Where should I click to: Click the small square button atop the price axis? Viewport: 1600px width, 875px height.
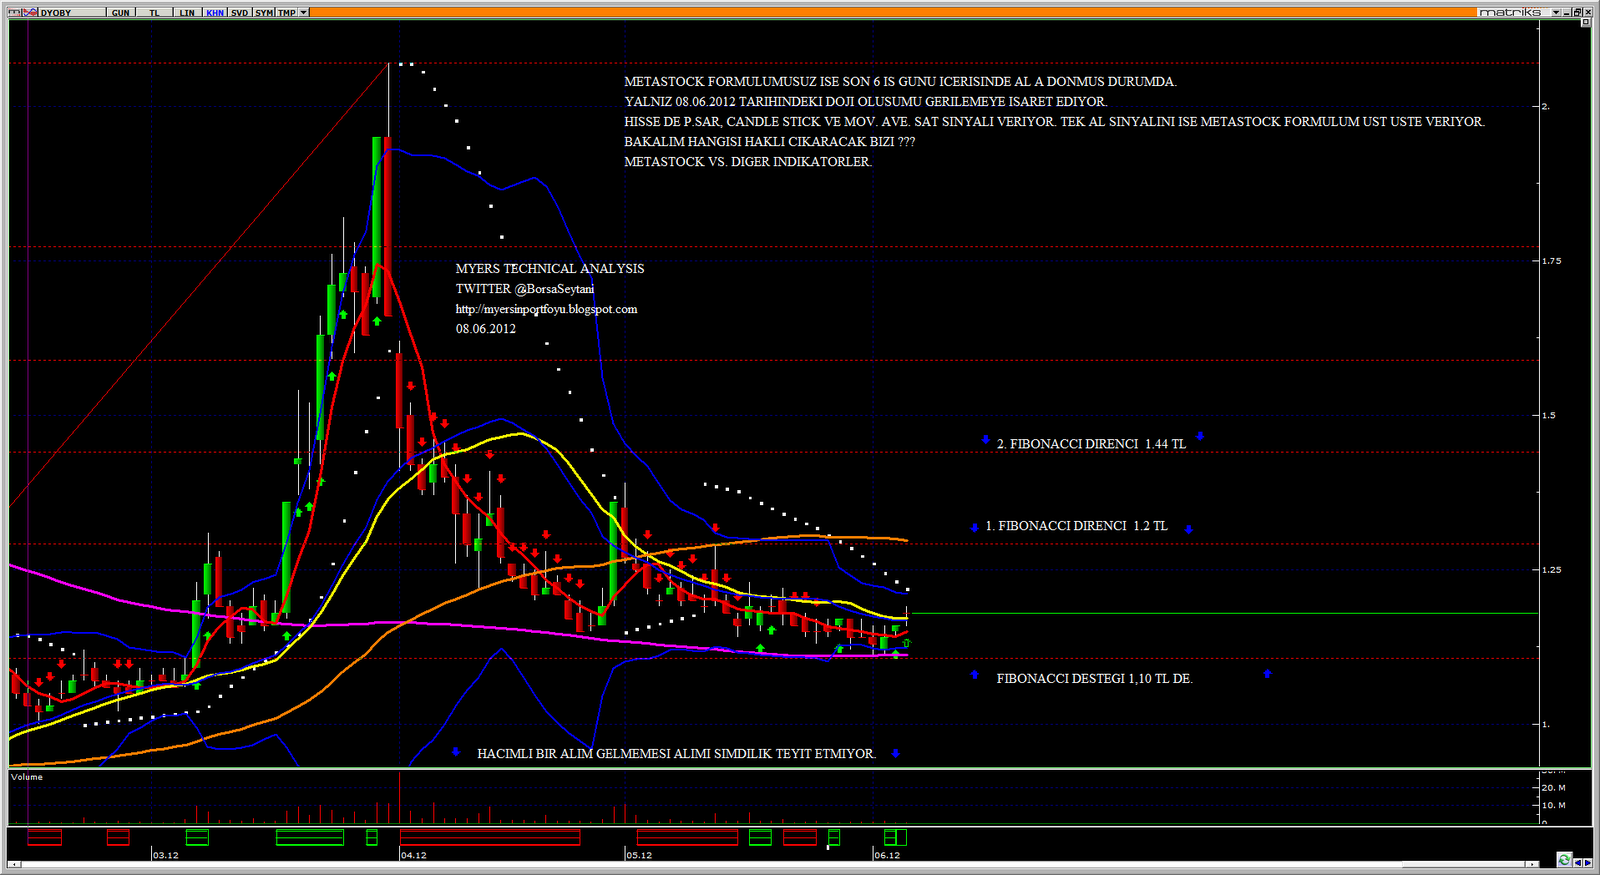(x=1585, y=22)
